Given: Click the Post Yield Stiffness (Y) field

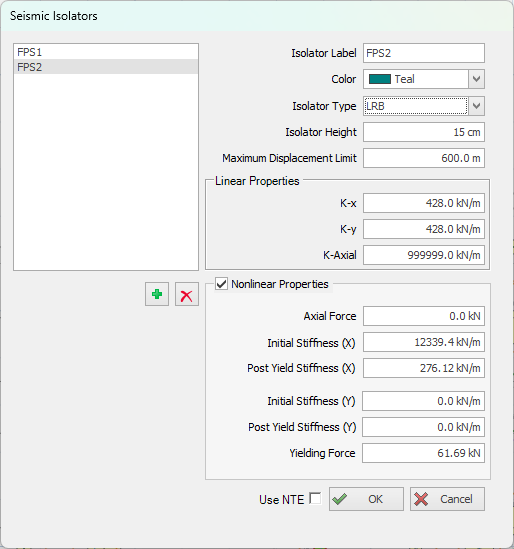Looking at the screenshot, I should coord(423,427).
